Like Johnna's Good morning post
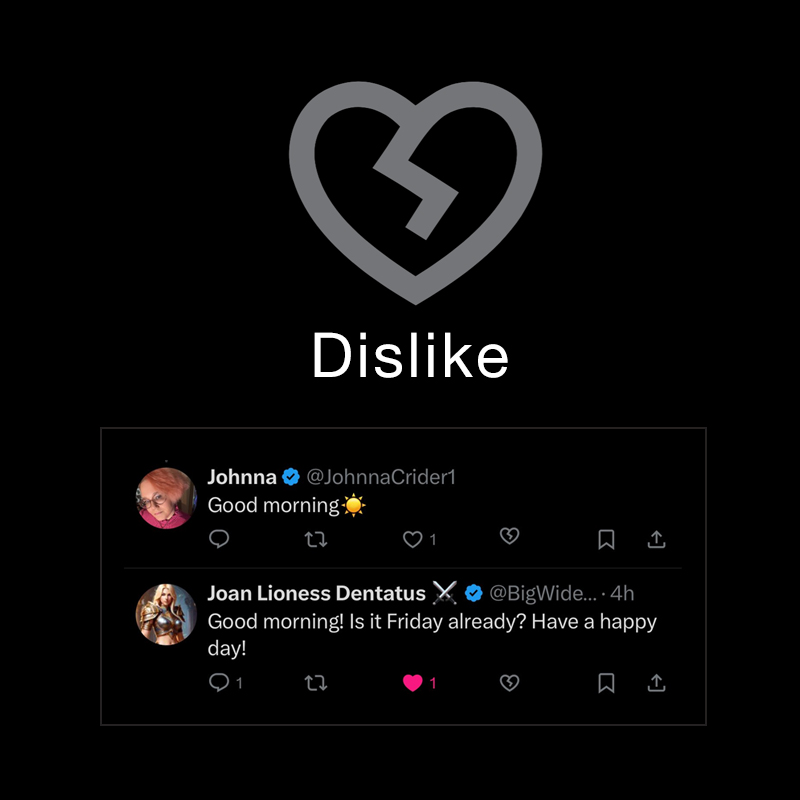The height and width of the screenshot is (800, 800). point(412,539)
